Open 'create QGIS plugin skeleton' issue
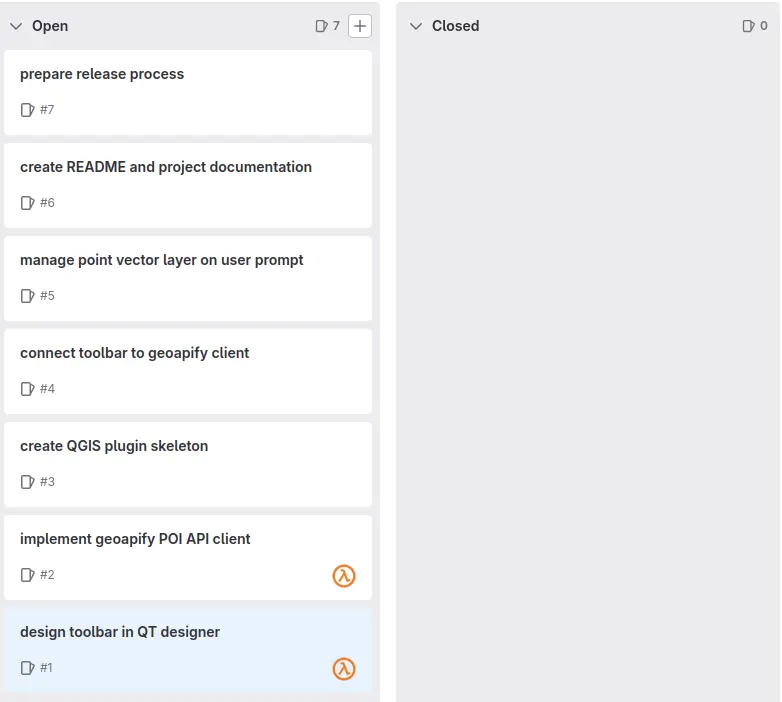Image resolution: width=782 pixels, height=702 pixels. click(x=114, y=446)
